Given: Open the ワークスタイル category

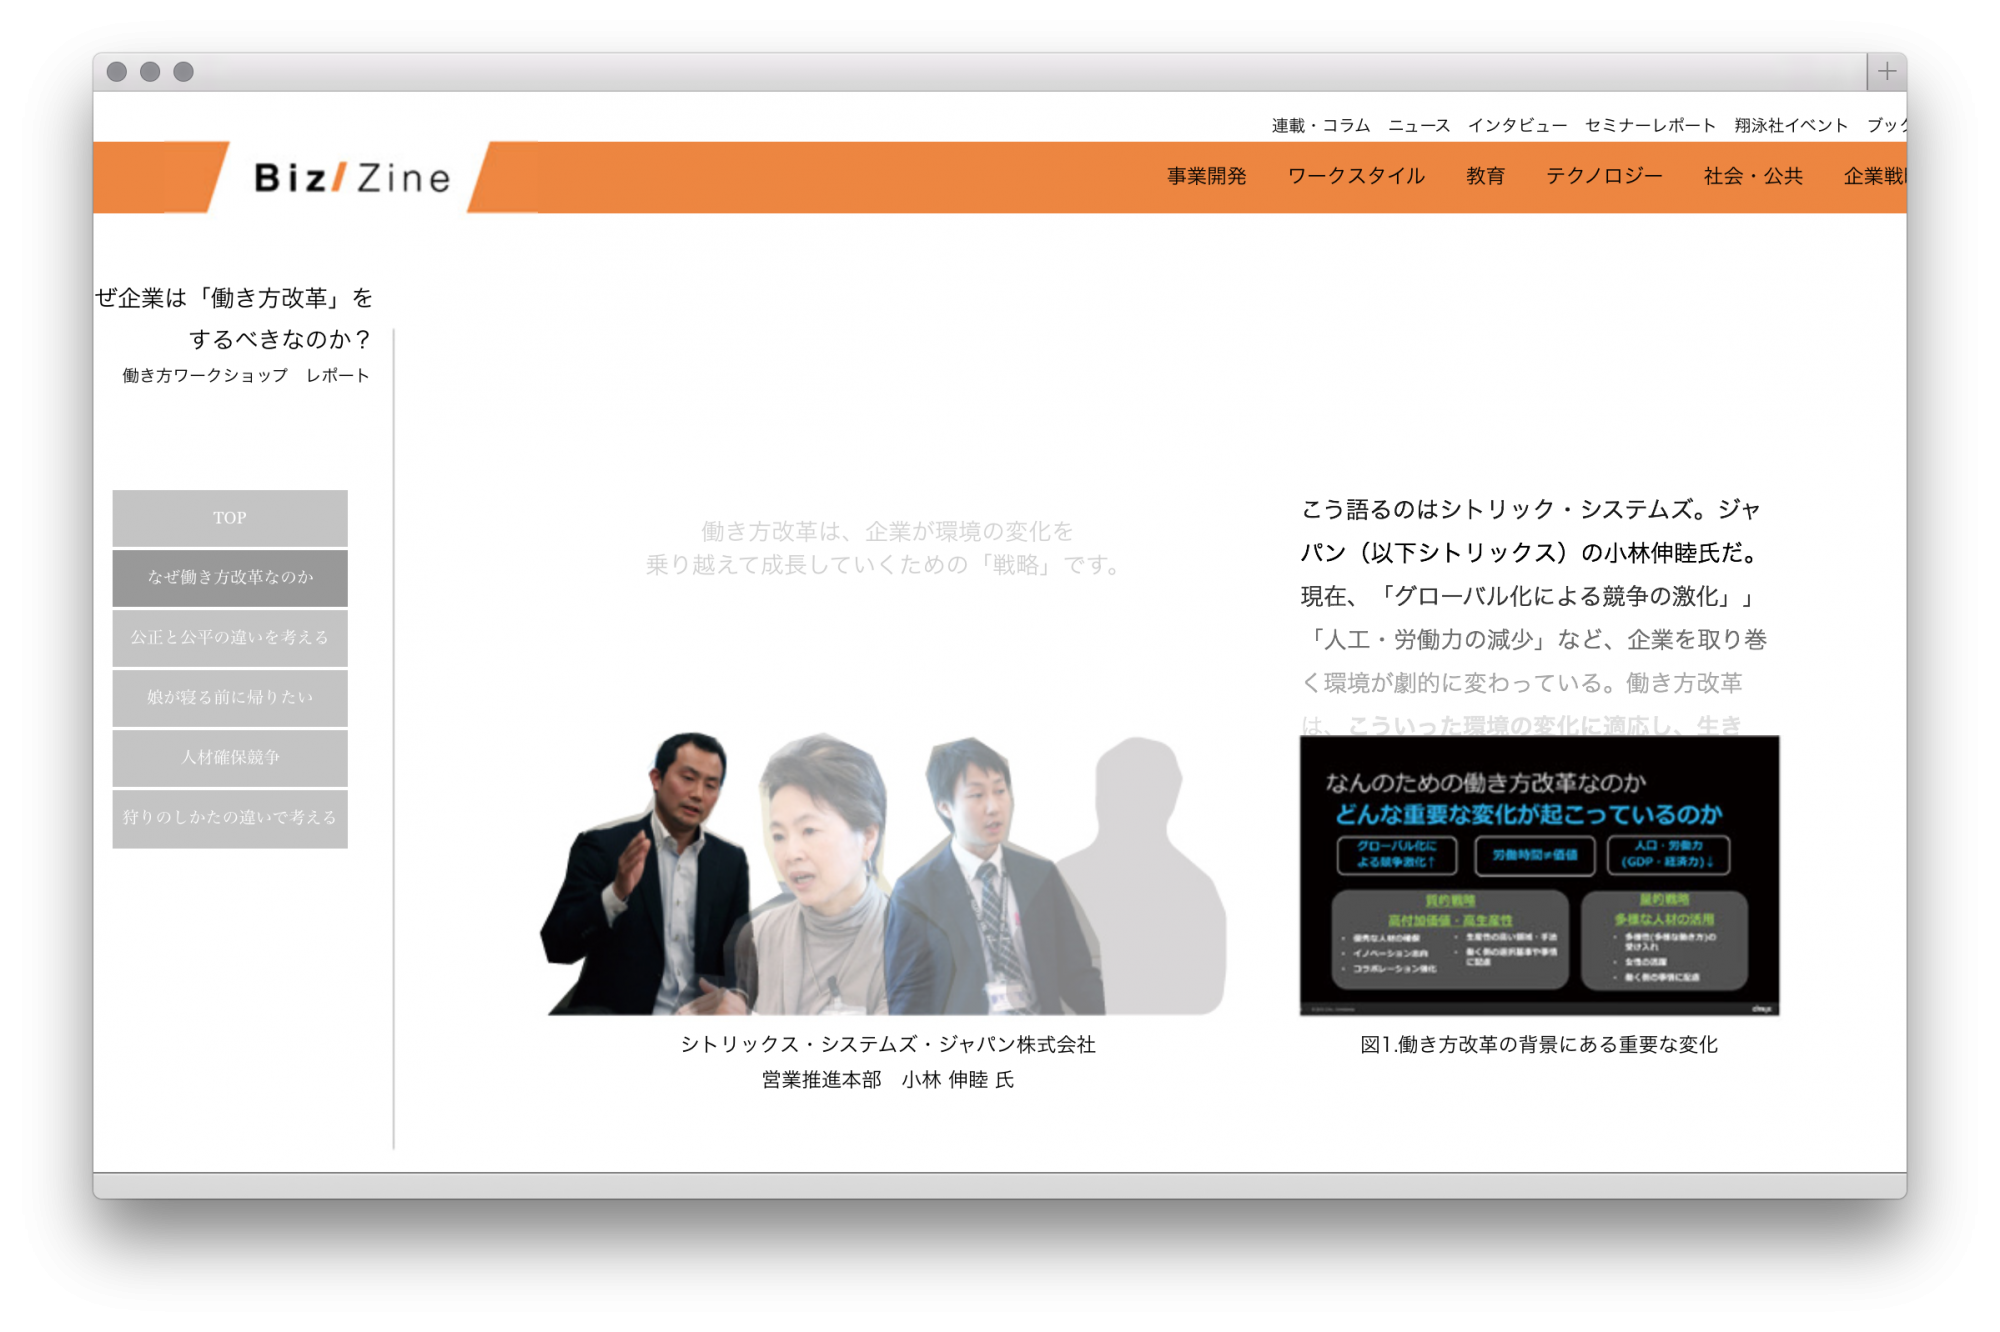Looking at the screenshot, I should pos(1356,176).
